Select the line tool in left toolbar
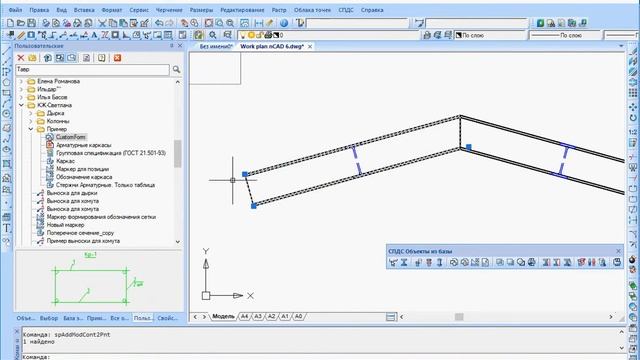 6,51
